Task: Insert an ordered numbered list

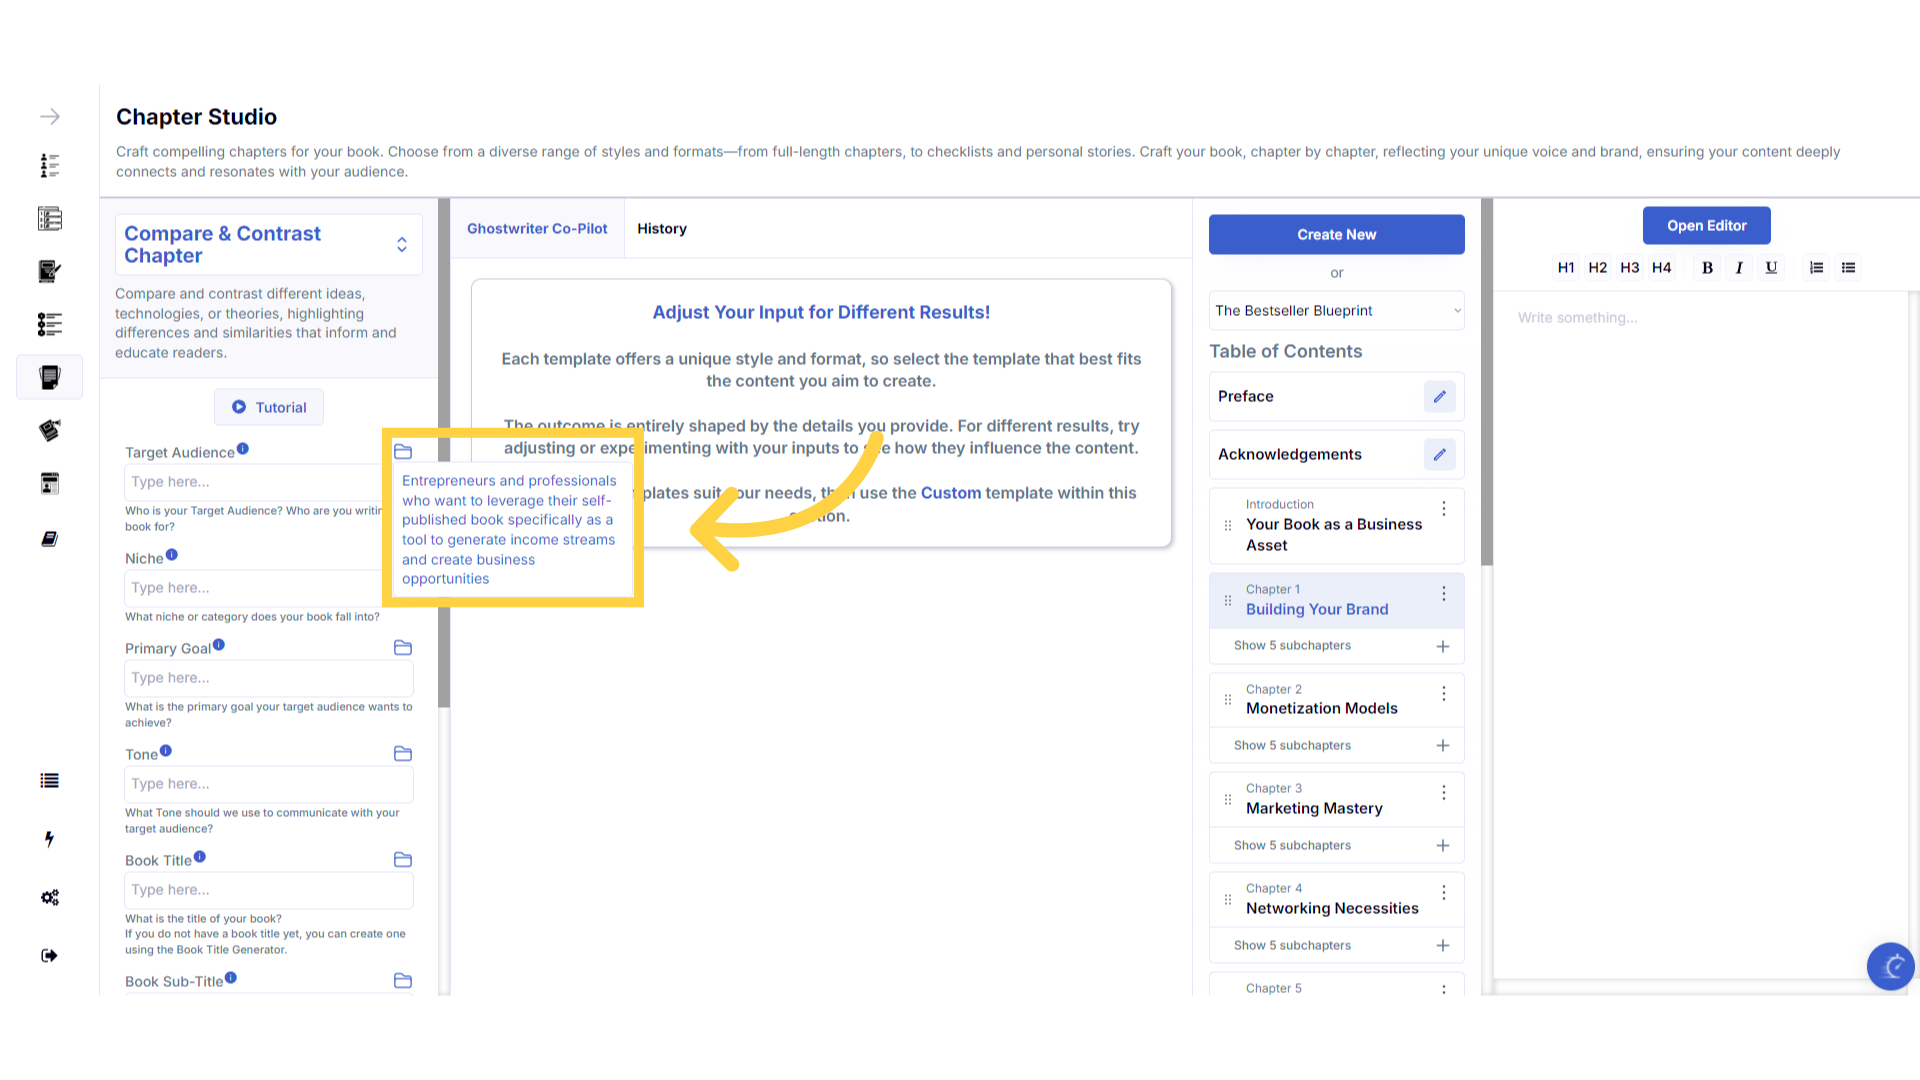Action: 1816,268
